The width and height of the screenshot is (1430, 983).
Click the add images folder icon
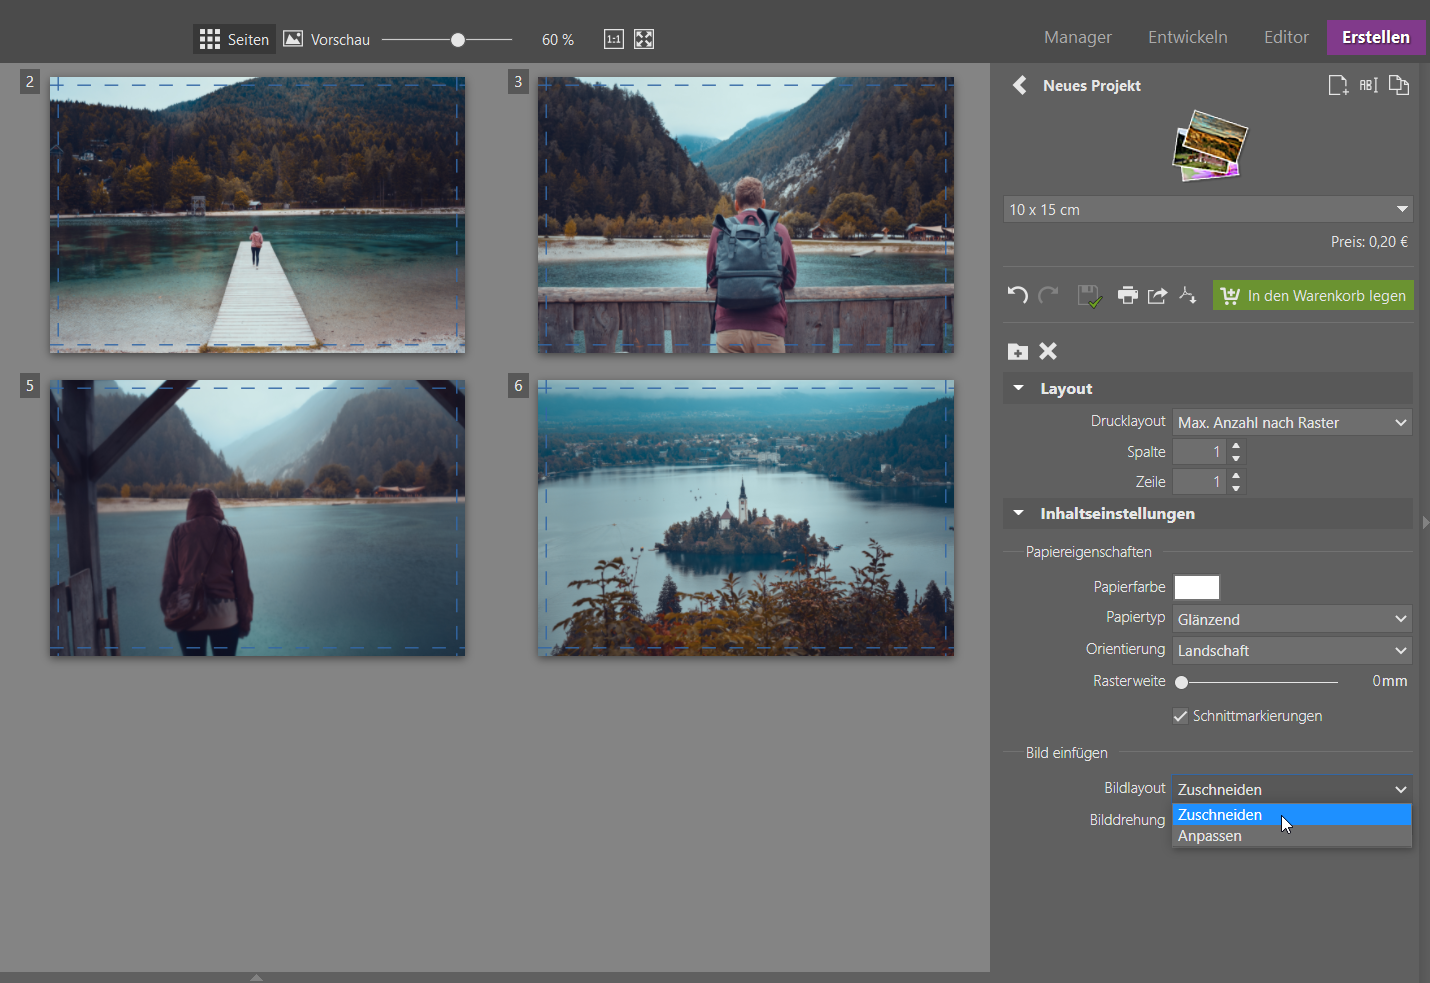point(1018,351)
